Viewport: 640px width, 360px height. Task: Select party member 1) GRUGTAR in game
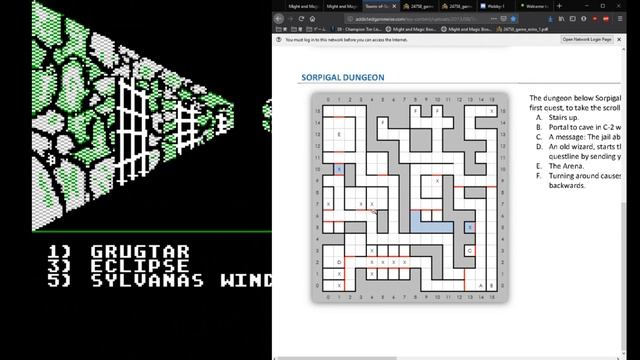[118, 252]
